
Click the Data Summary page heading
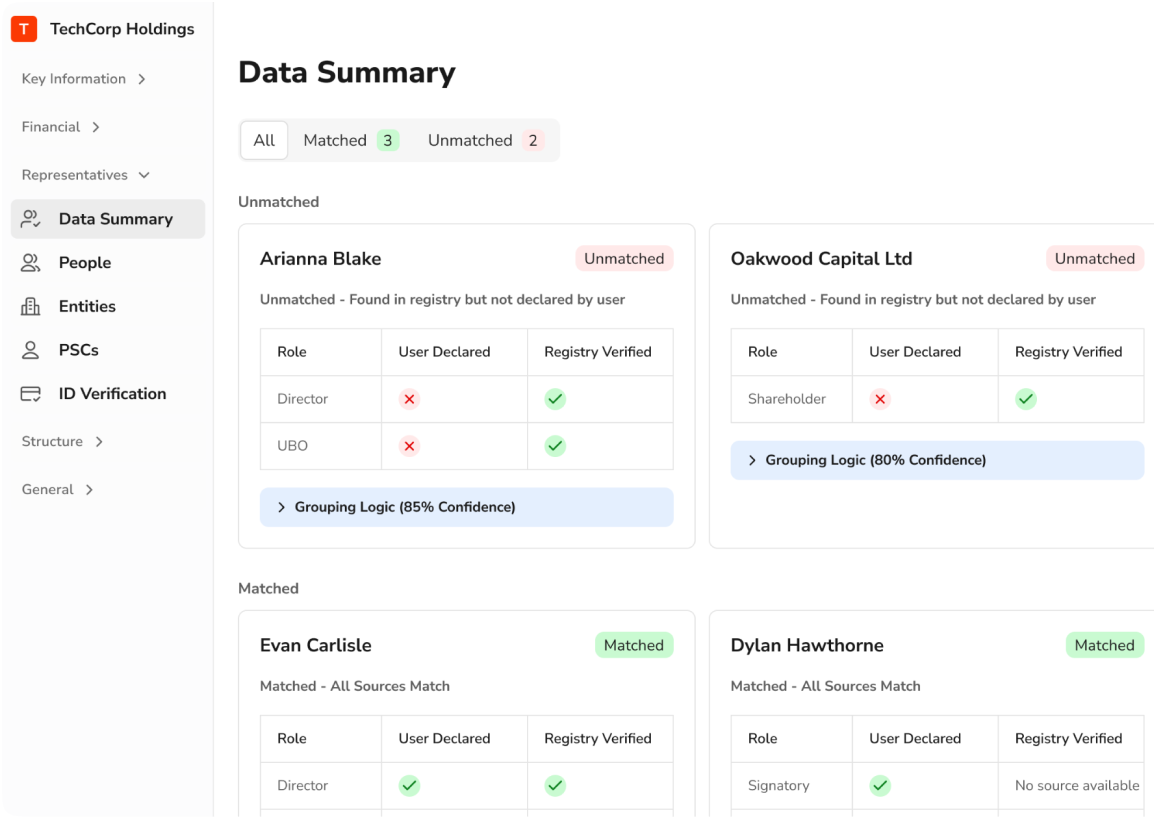[347, 73]
